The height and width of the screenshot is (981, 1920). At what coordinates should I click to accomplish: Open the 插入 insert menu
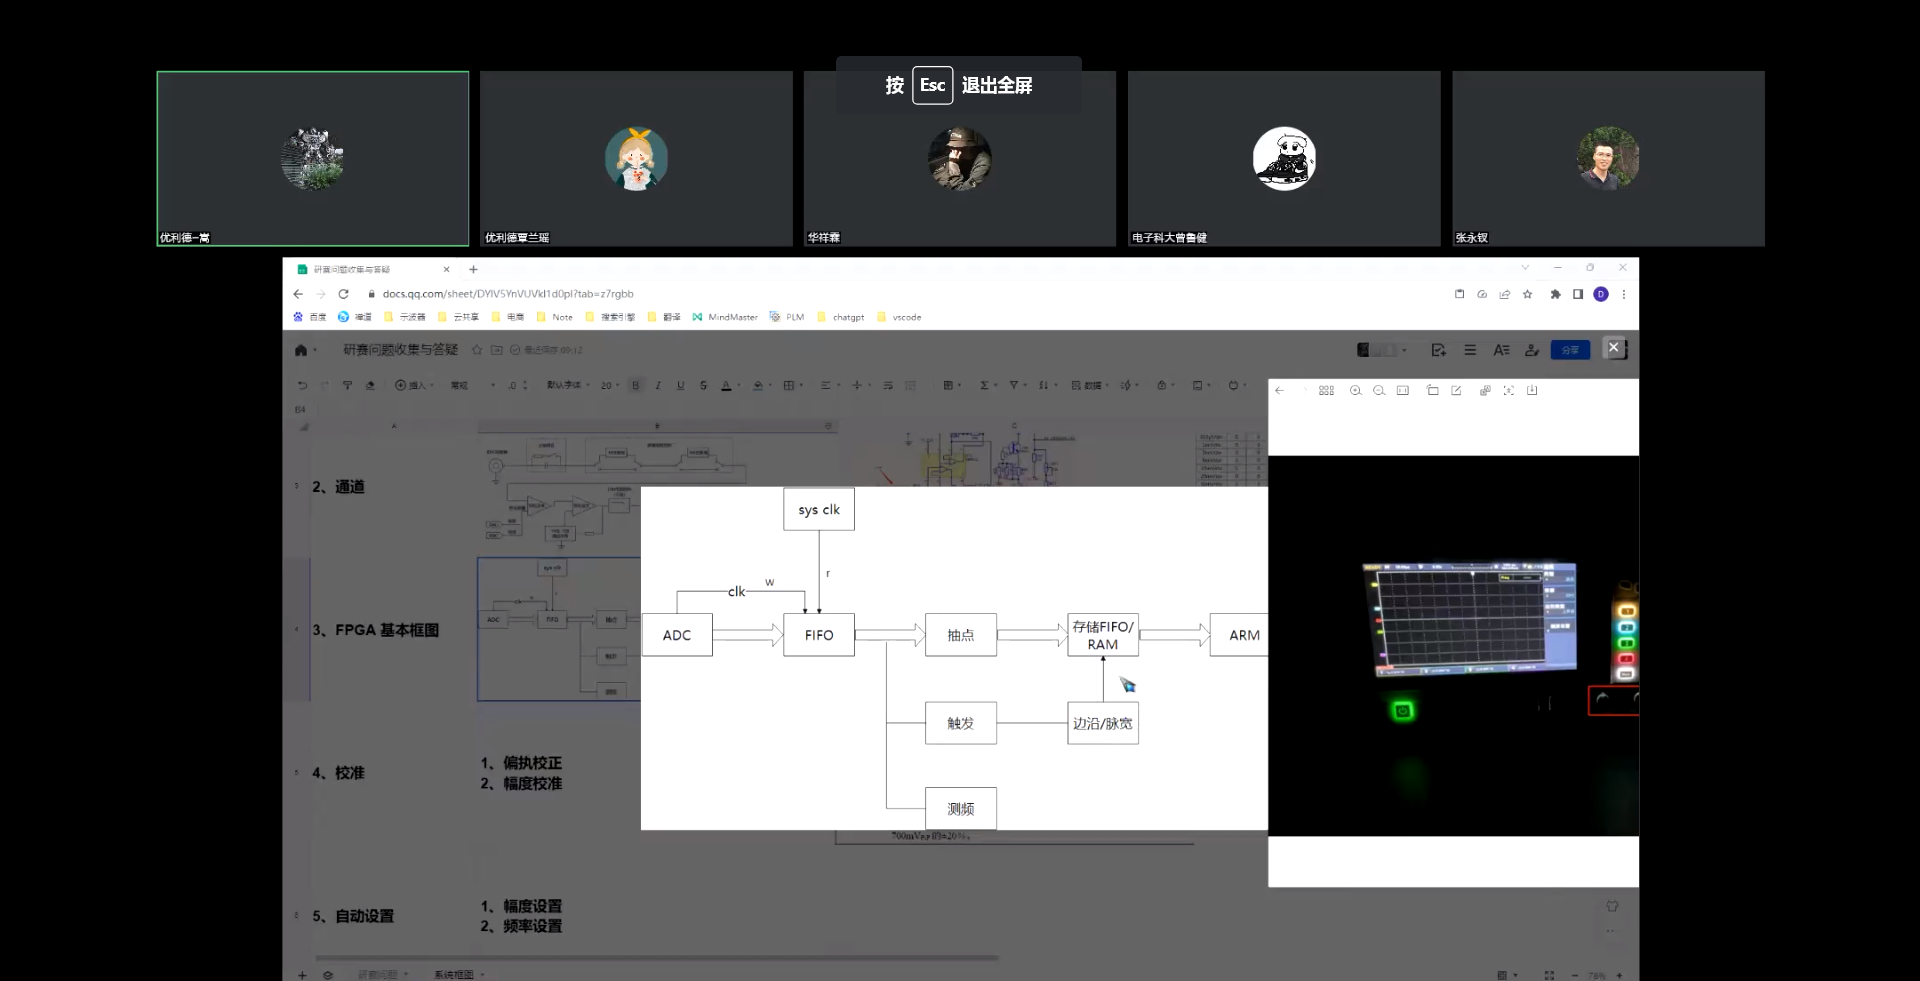(414, 385)
